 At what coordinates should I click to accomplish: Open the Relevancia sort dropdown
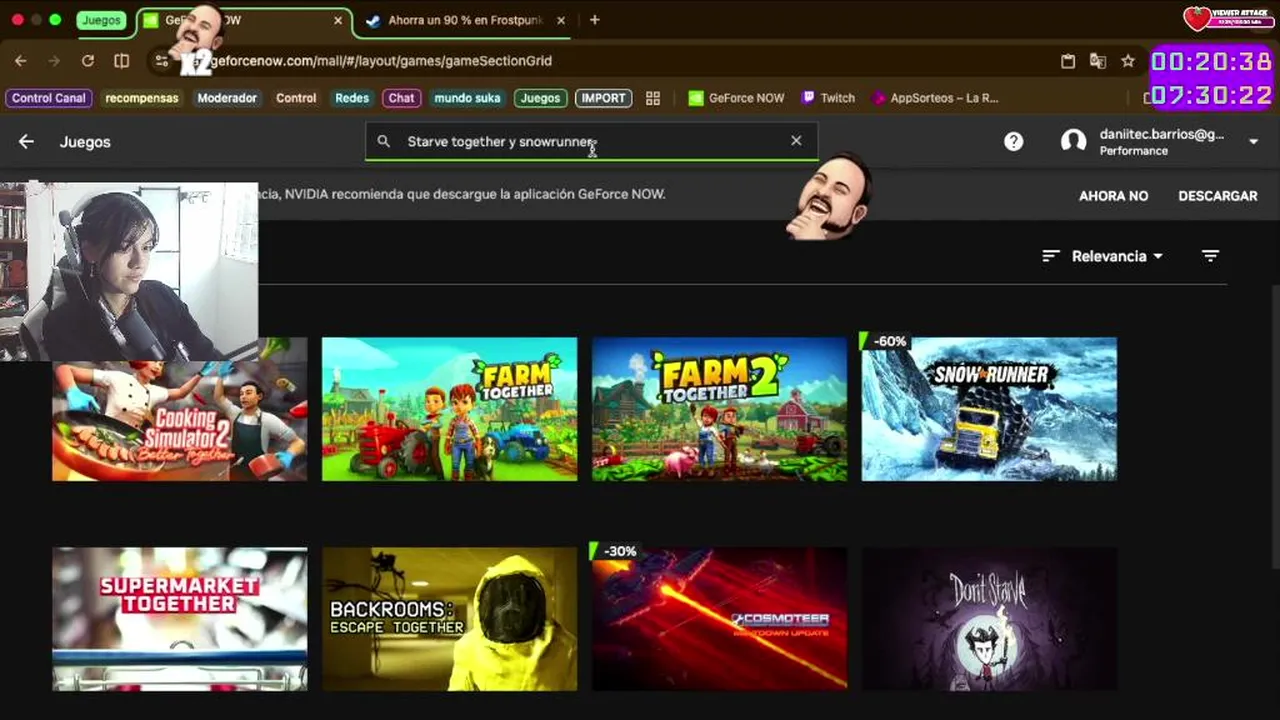1117,256
